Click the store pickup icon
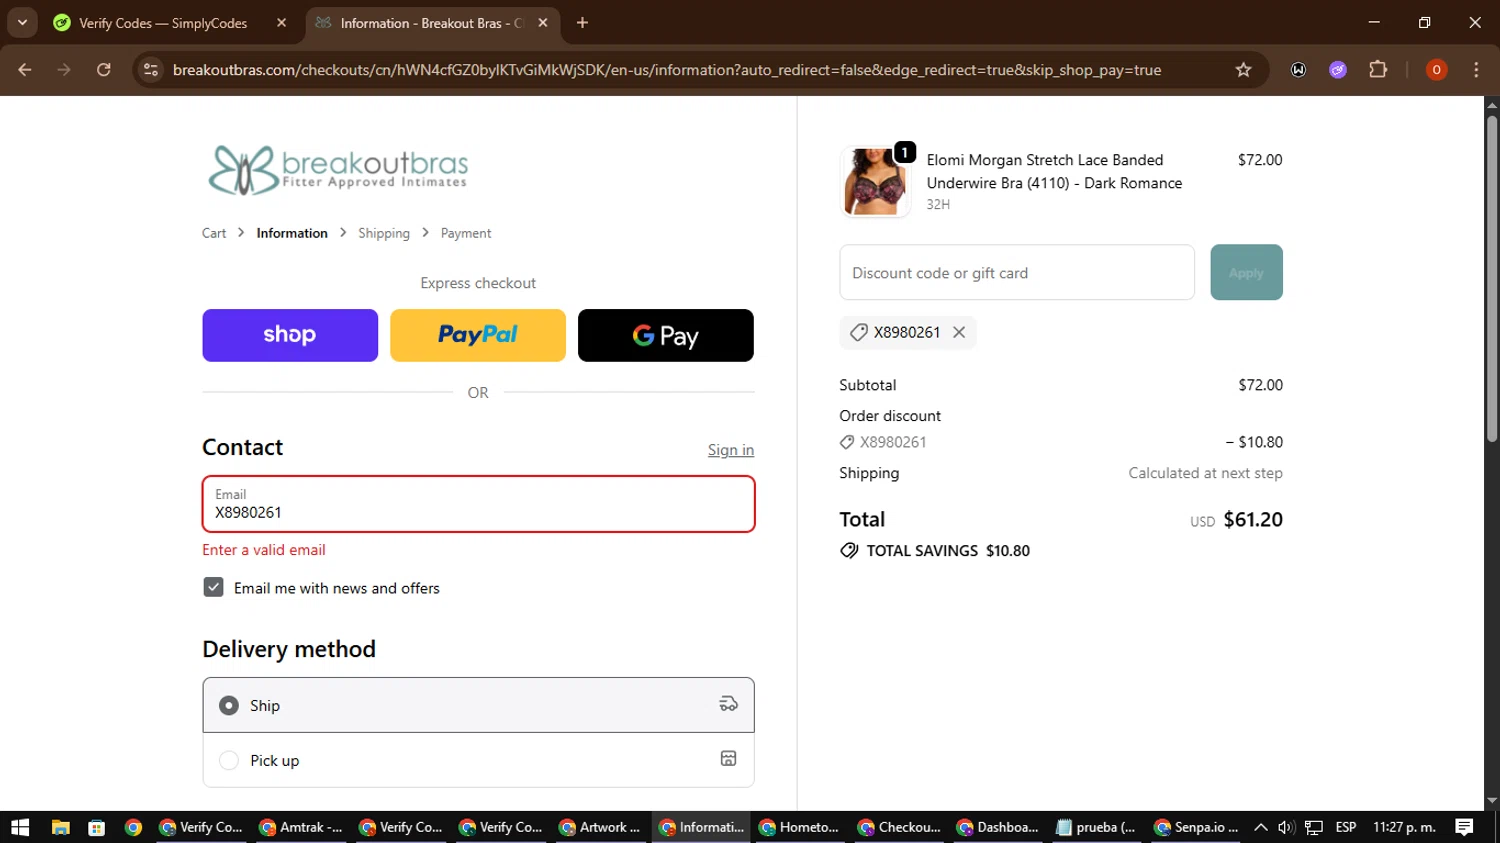 [x=728, y=759]
